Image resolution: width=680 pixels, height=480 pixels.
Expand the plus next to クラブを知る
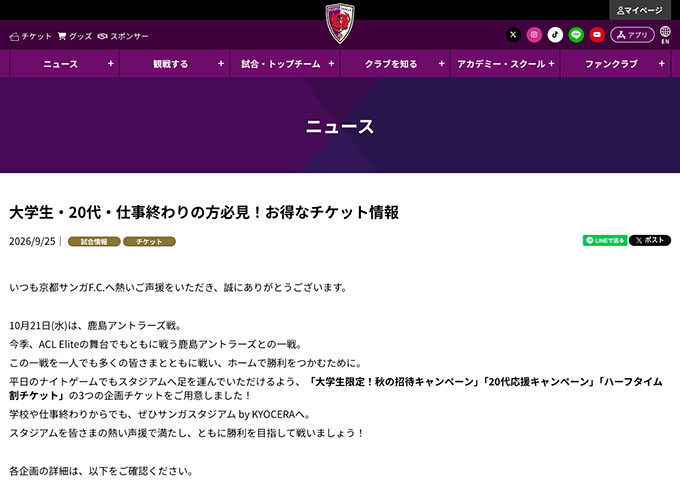[441, 64]
